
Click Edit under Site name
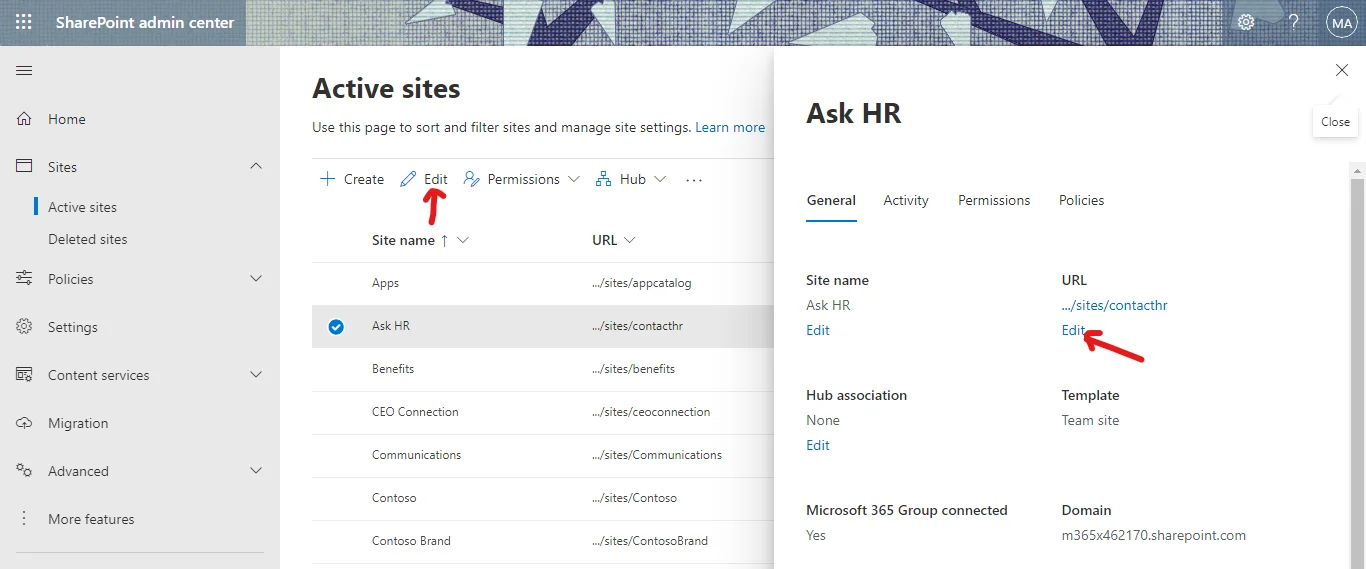tap(818, 330)
